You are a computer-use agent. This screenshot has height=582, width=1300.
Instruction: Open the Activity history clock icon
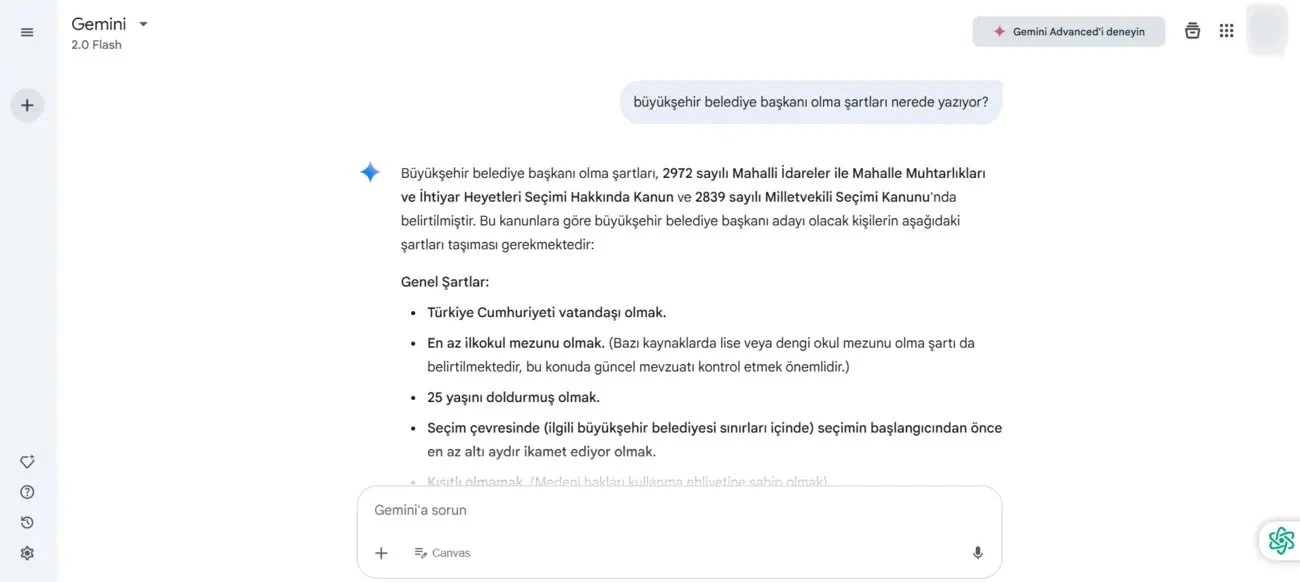click(27, 522)
